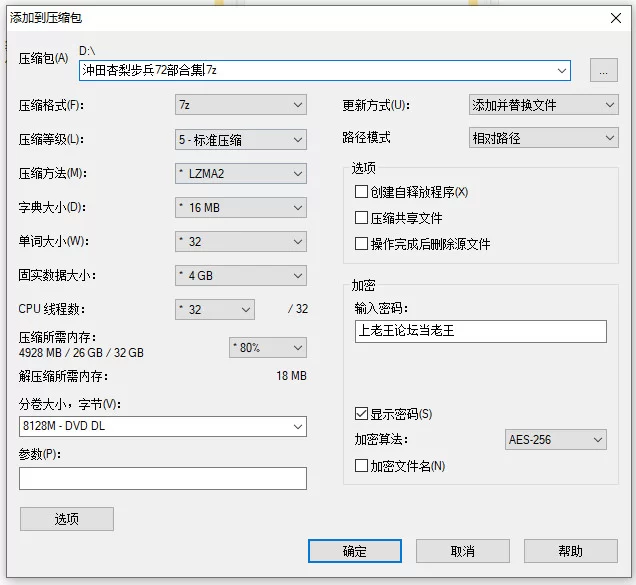Expand the 16 MB dictionary size dropdown
636x585 pixels.
(241, 208)
